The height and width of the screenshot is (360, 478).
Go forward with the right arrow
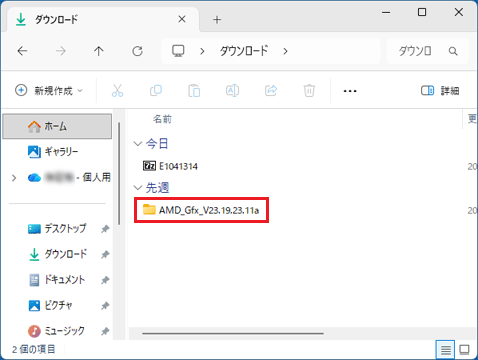pyautogui.click(x=61, y=51)
